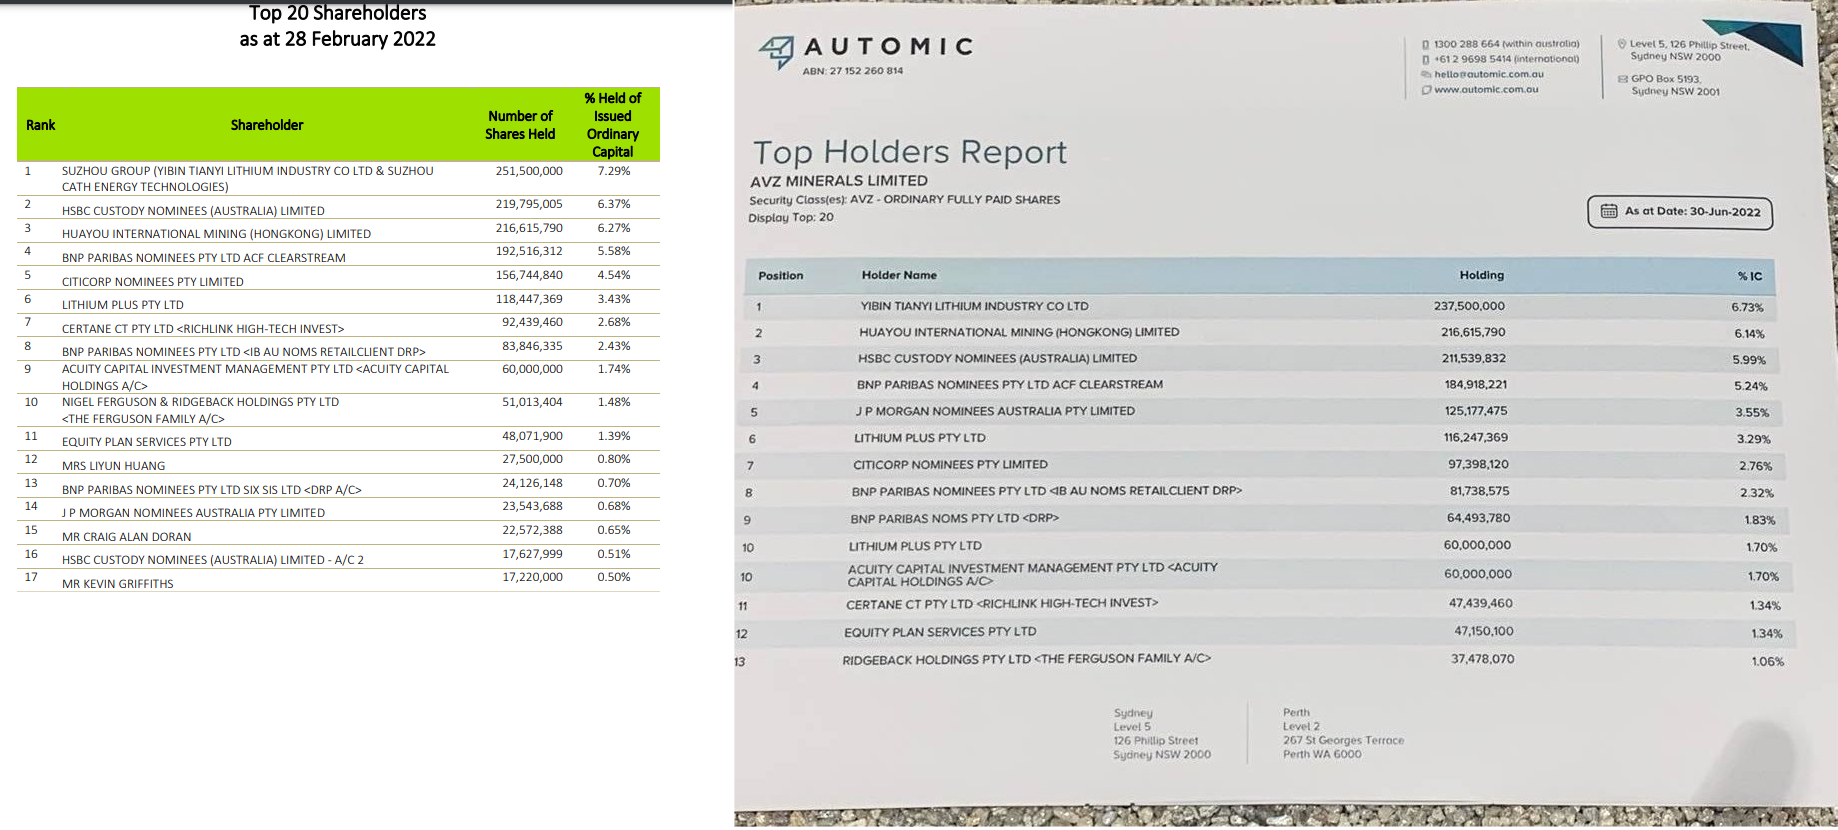Click phone icon beside +61 2 9698 5414
Screen dimensions: 1838x830
[x=1425, y=60]
